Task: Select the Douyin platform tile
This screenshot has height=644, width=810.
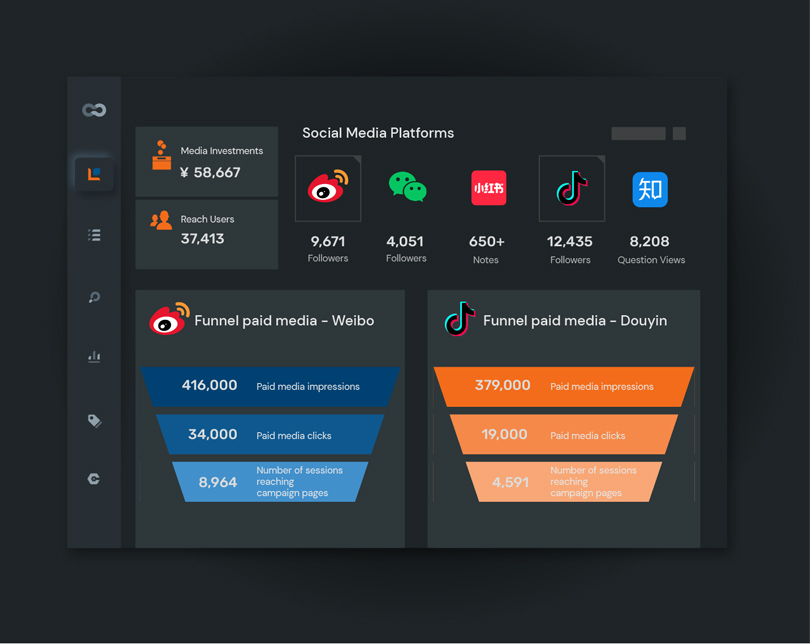Action: point(571,189)
